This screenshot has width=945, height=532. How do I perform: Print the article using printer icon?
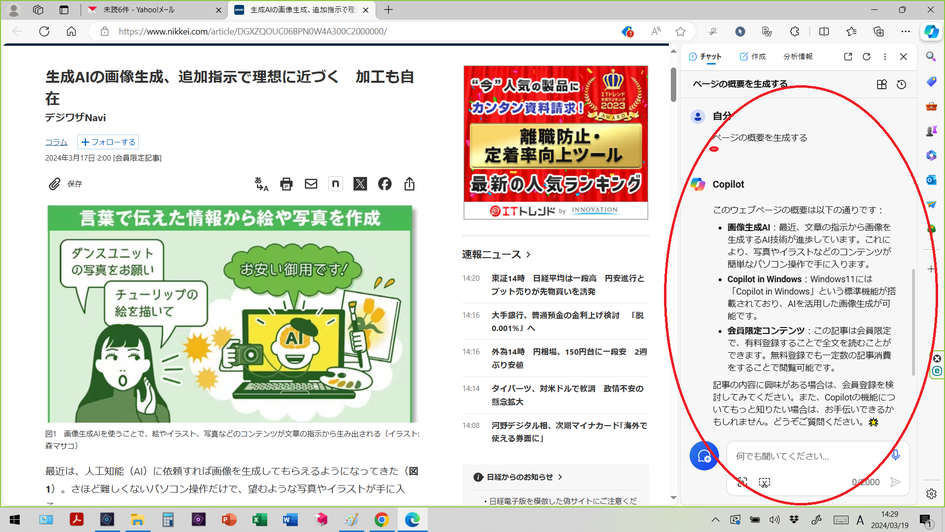286,184
